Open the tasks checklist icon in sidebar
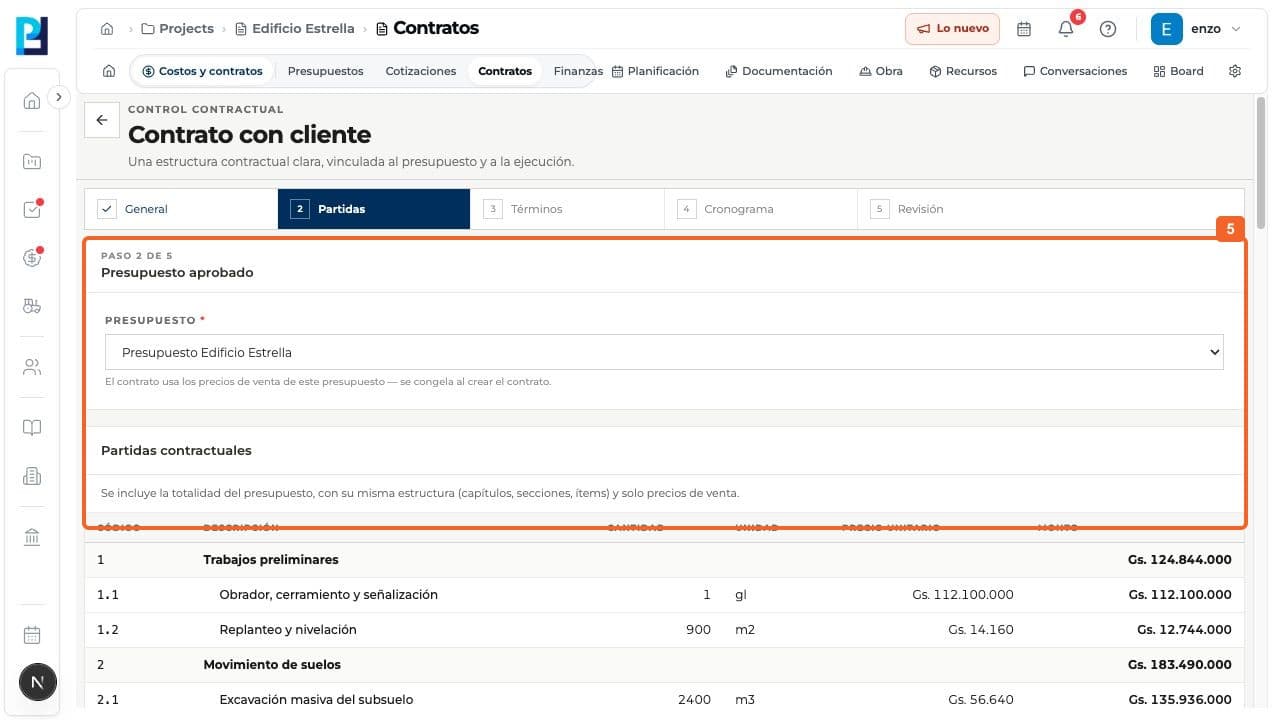Image resolution: width=1280 pixels, height=720 pixels. (x=32, y=210)
